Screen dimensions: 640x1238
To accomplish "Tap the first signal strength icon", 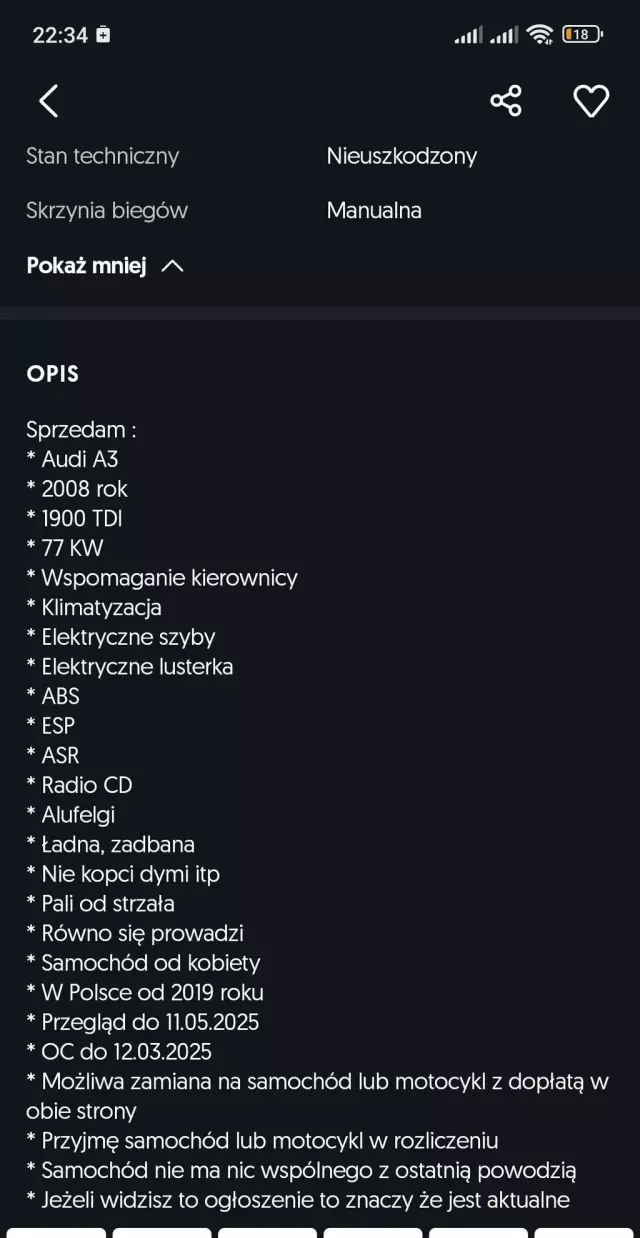I will pyautogui.click(x=468, y=36).
